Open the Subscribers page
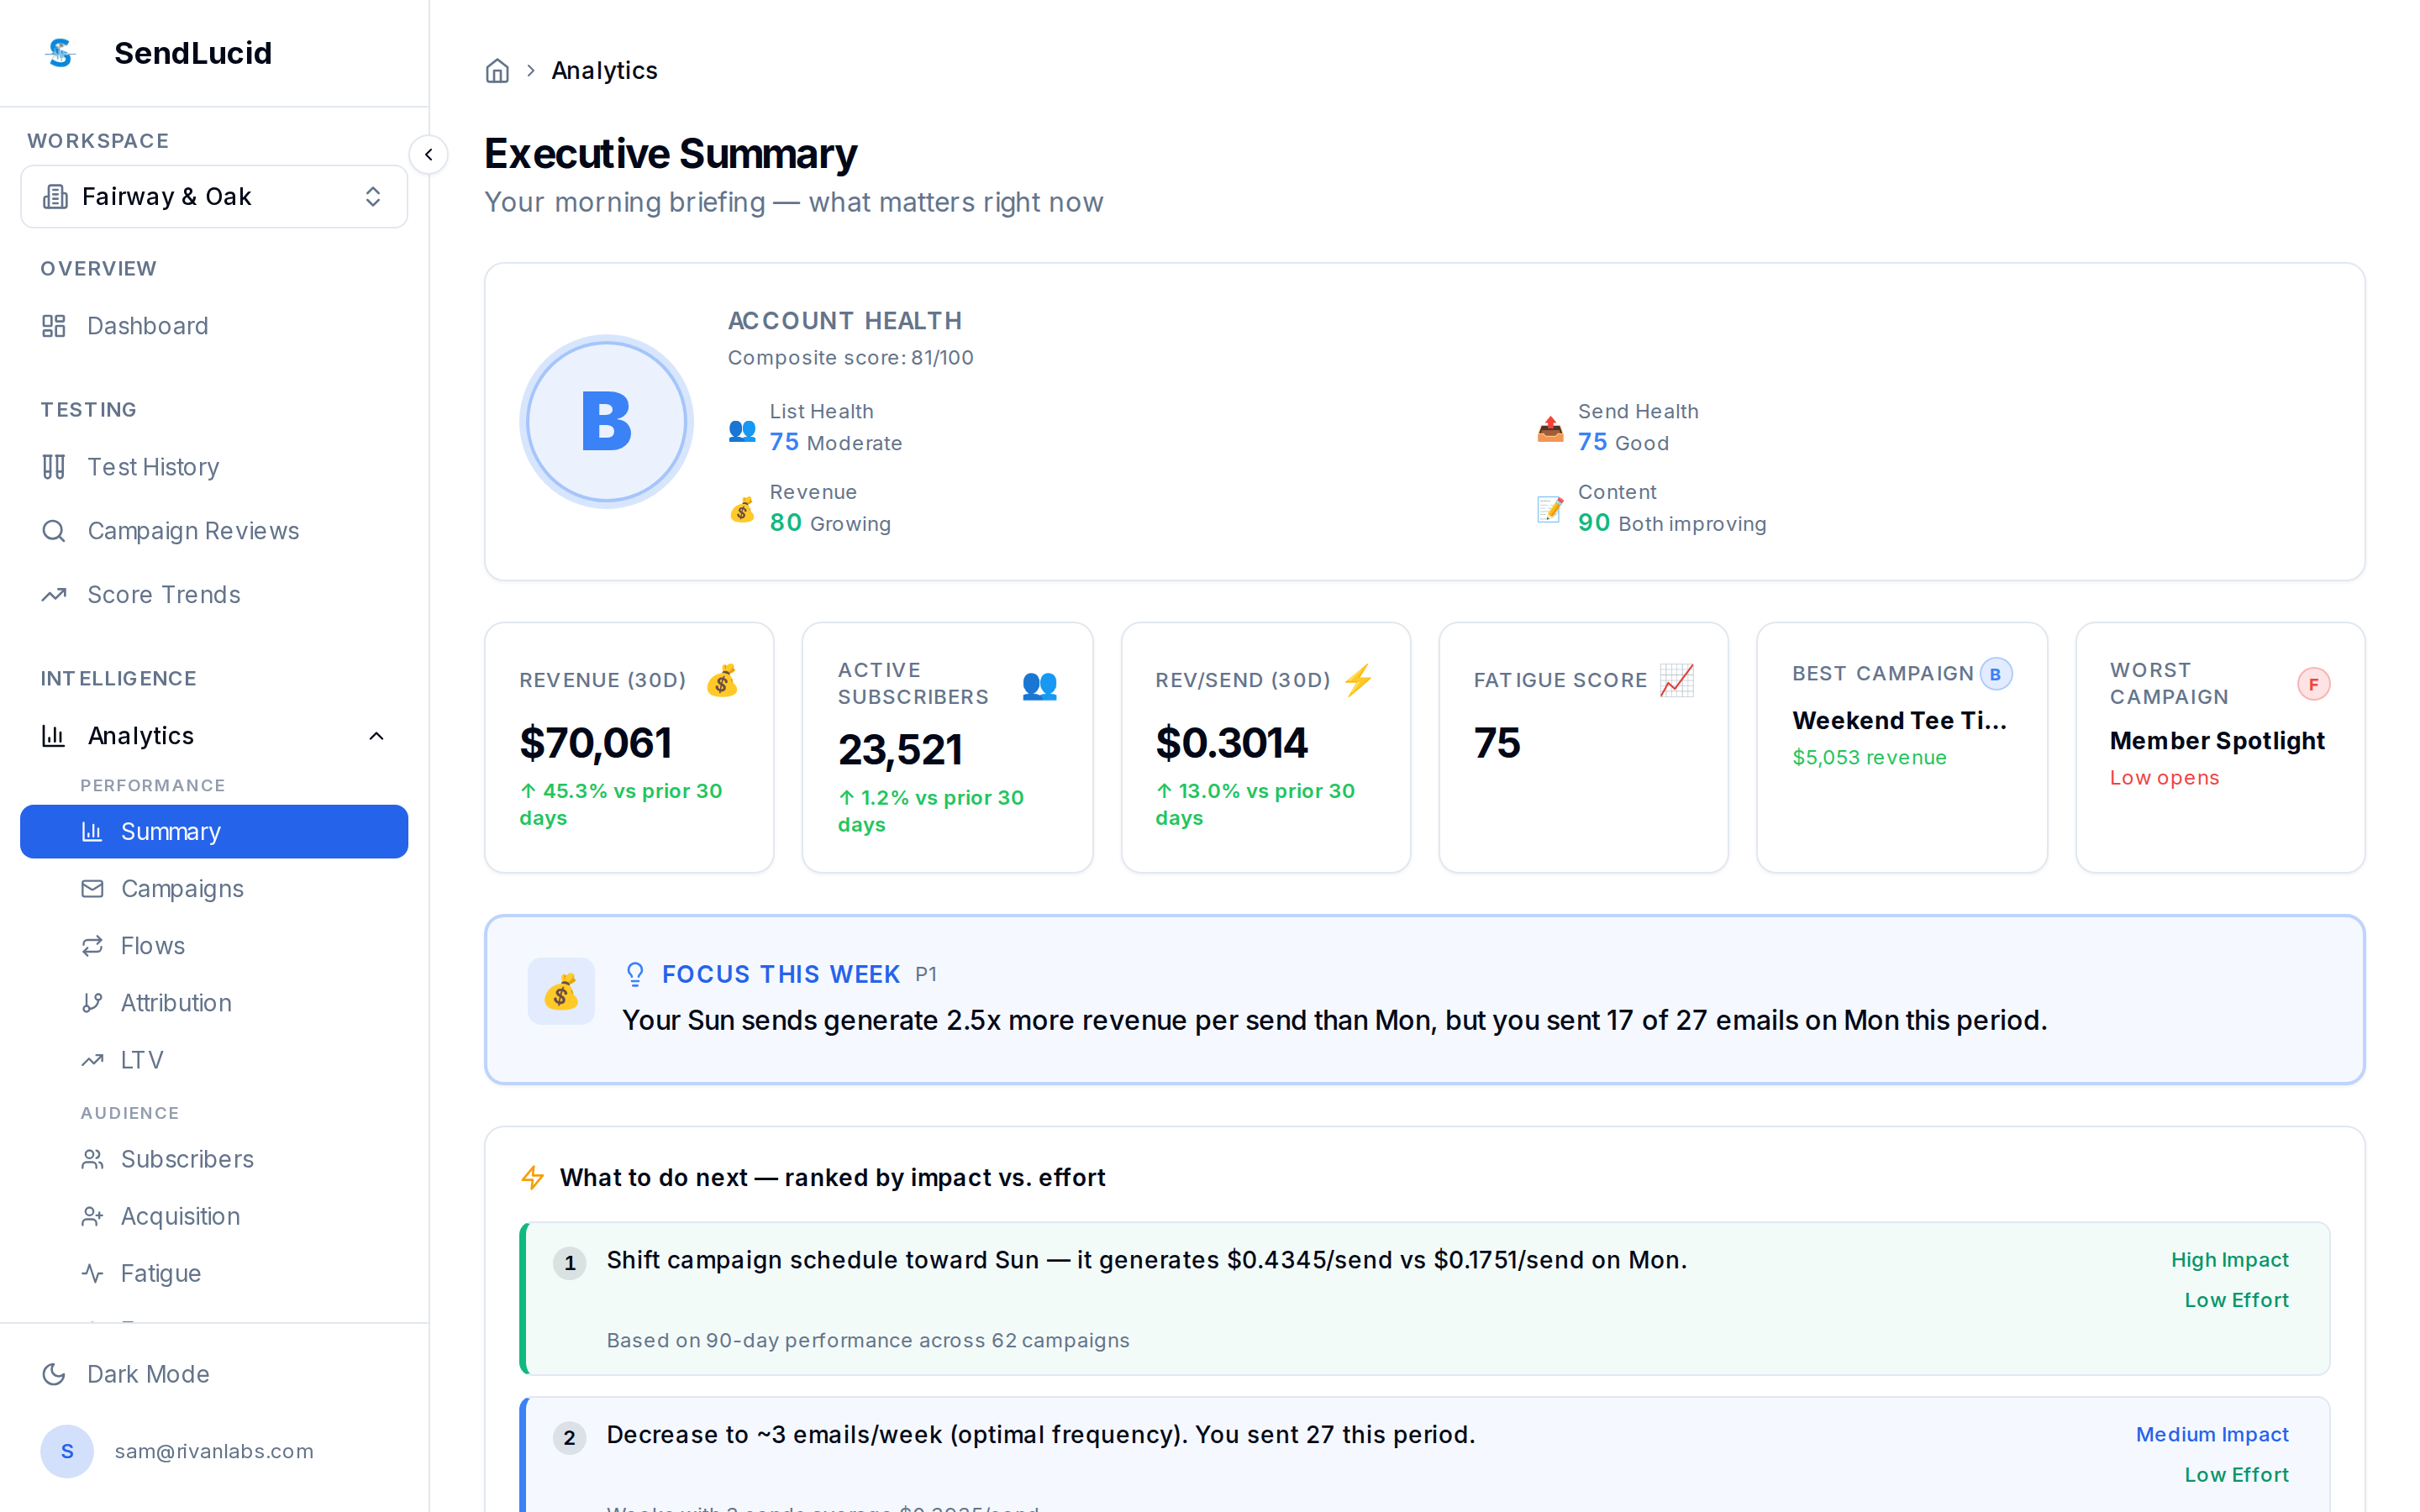Viewport: 2420px width, 1512px height. [x=214, y=1159]
